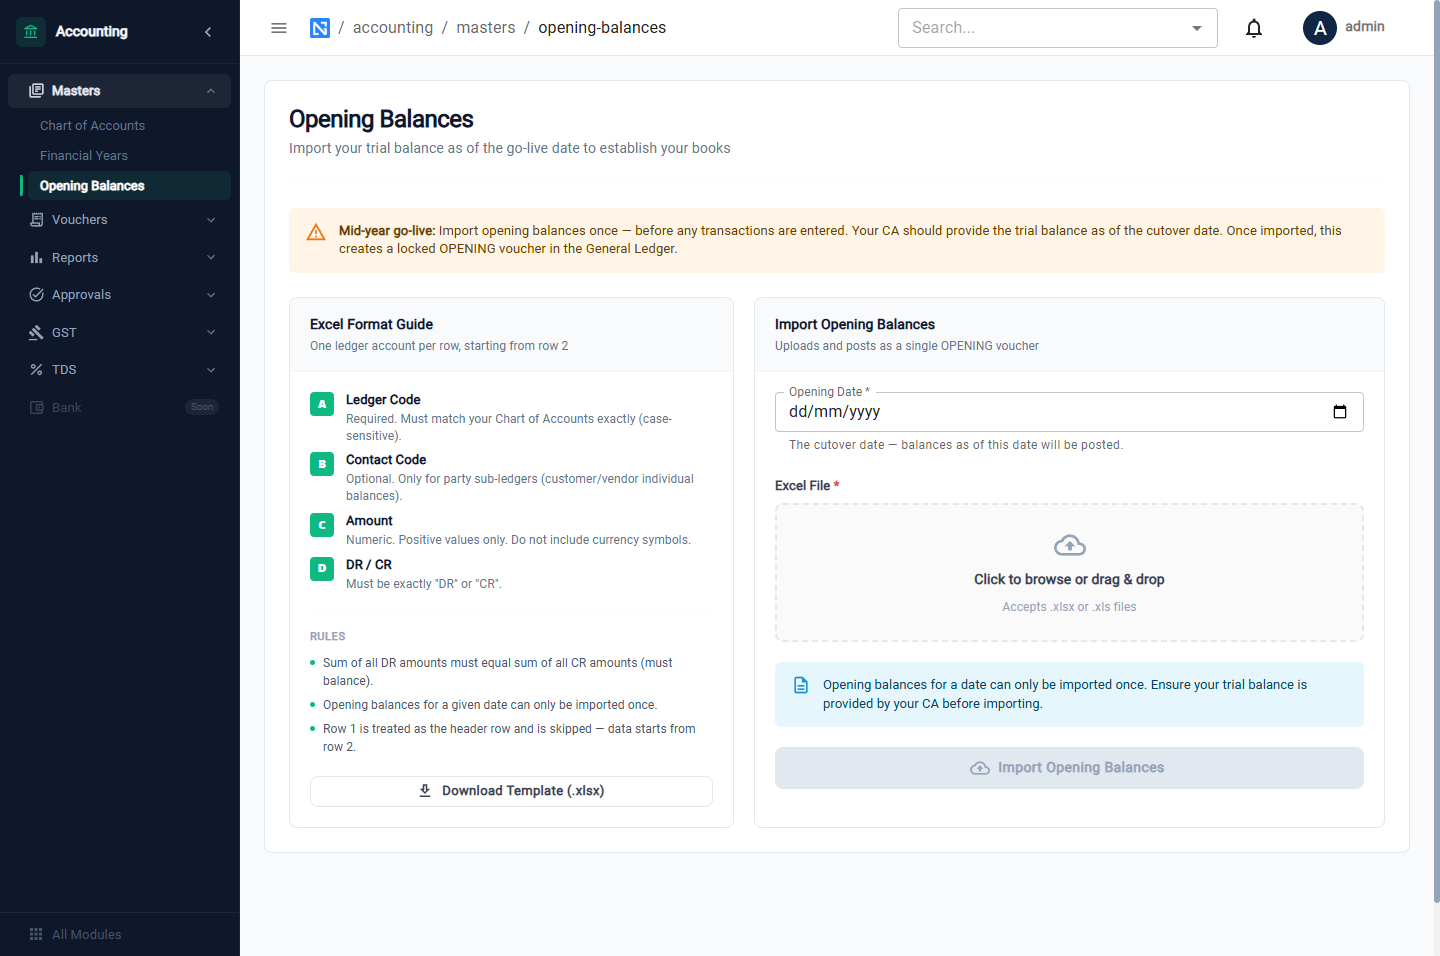Expand the Approvals menu
This screenshot has width=1440, height=956.
pyautogui.click(x=211, y=295)
